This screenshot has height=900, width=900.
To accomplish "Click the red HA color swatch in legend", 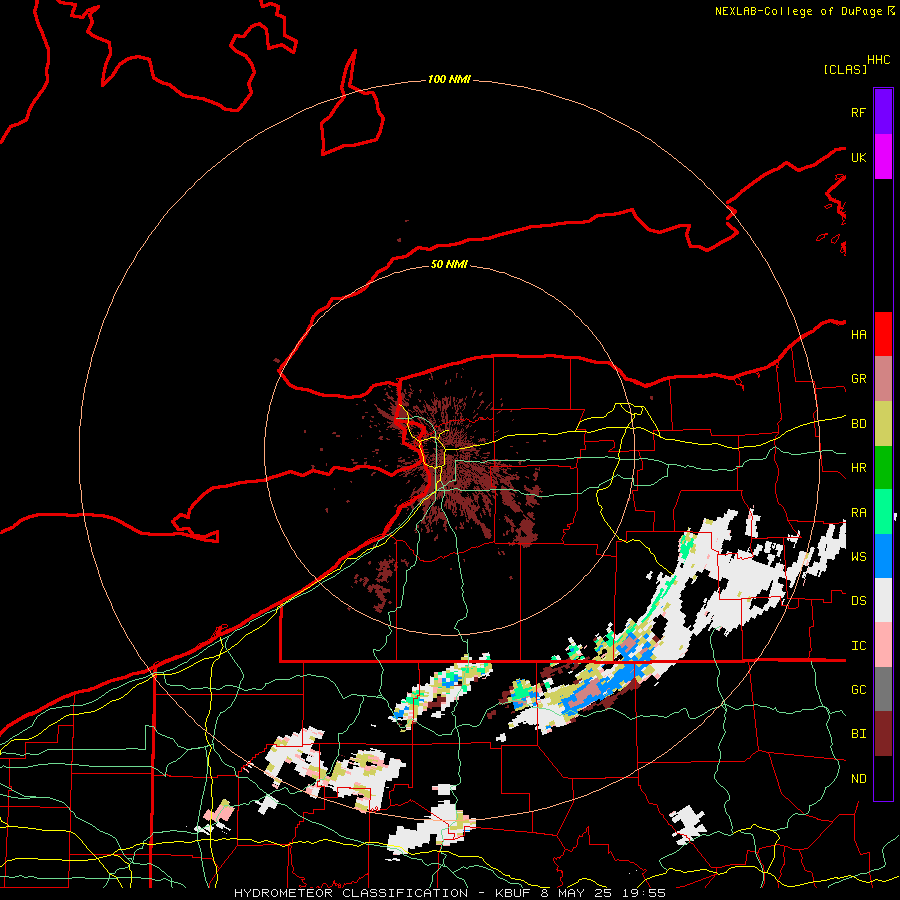I will 883,334.
